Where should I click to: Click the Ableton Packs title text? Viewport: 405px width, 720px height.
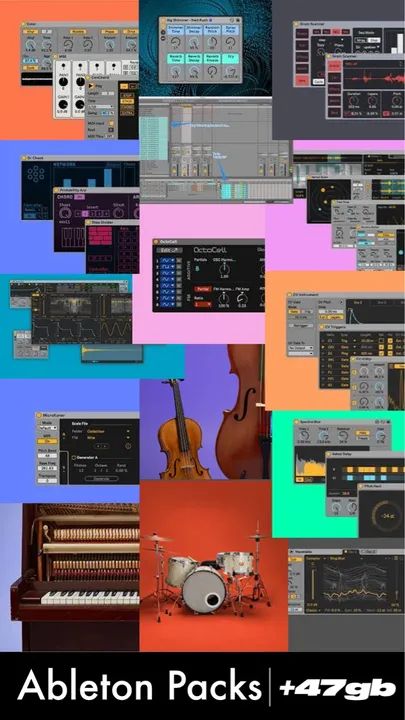[140, 687]
